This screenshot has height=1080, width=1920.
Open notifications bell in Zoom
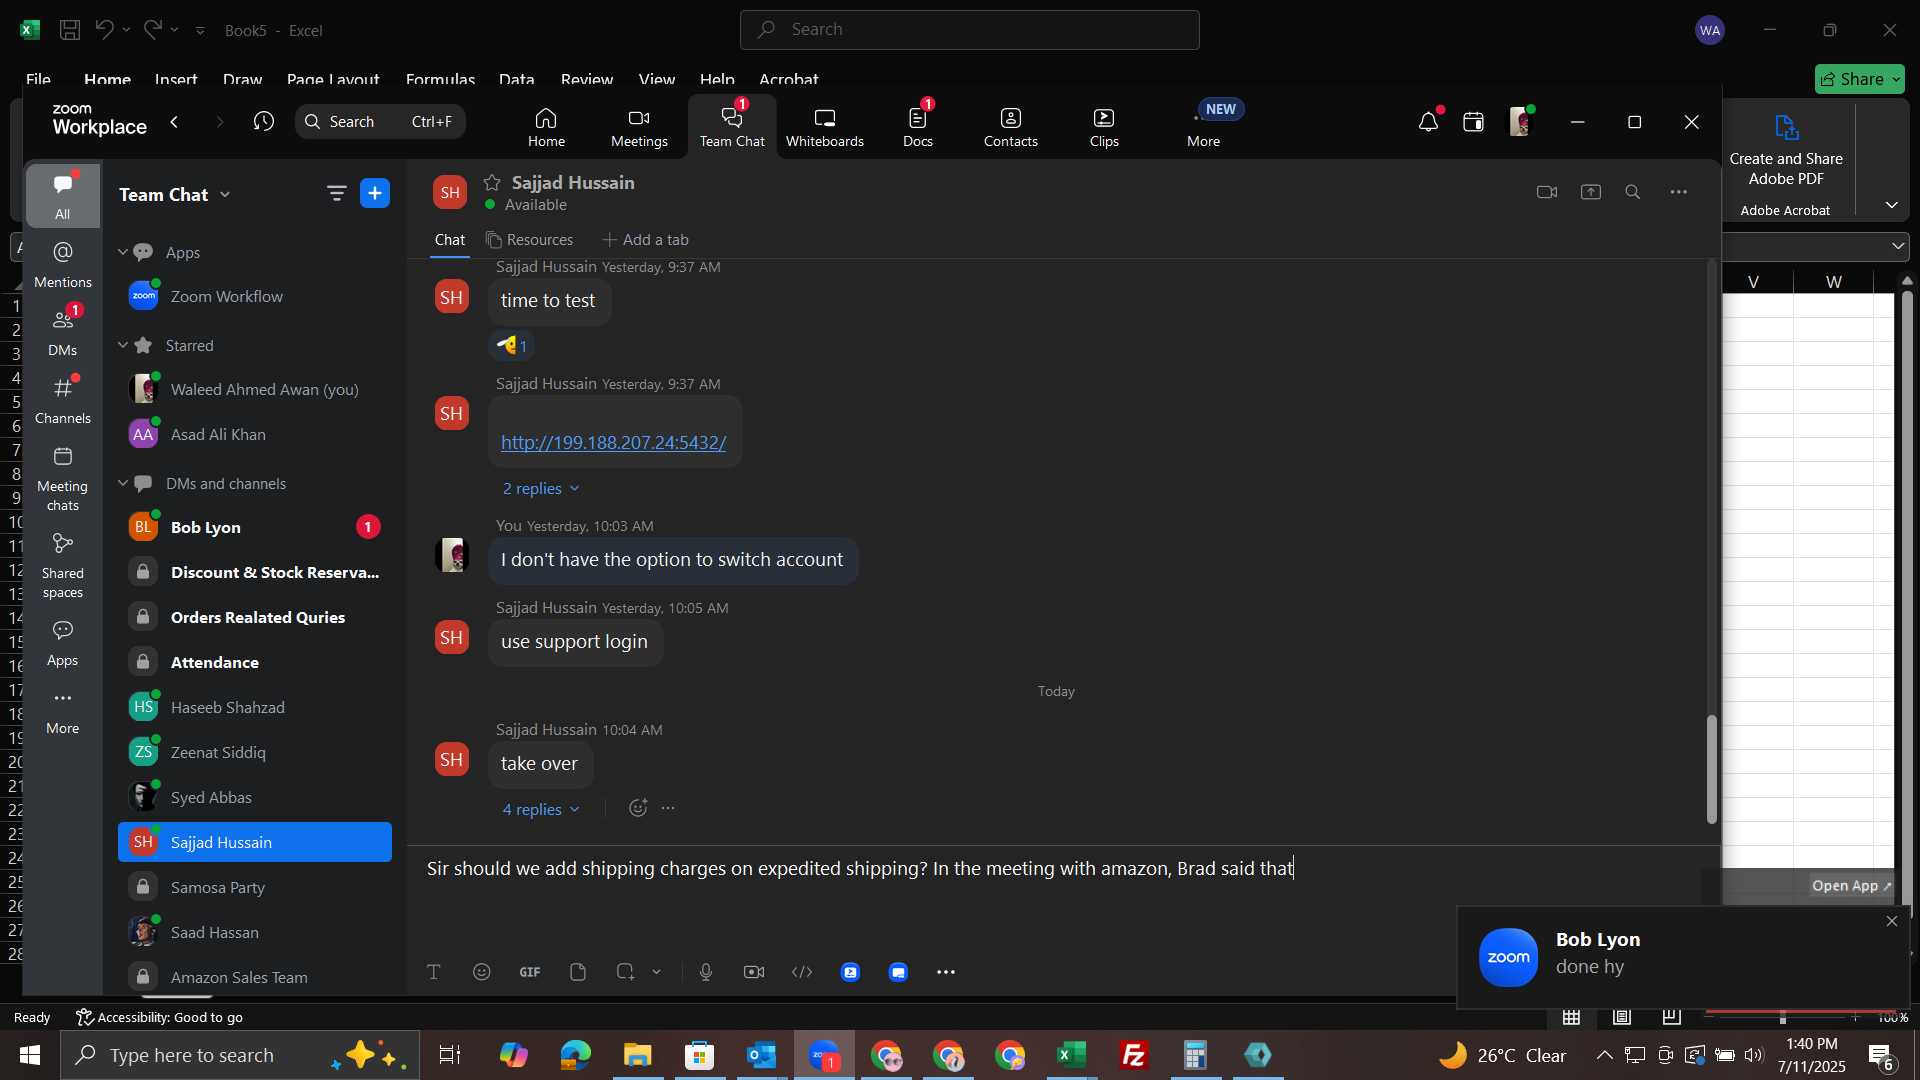[x=1428, y=122]
